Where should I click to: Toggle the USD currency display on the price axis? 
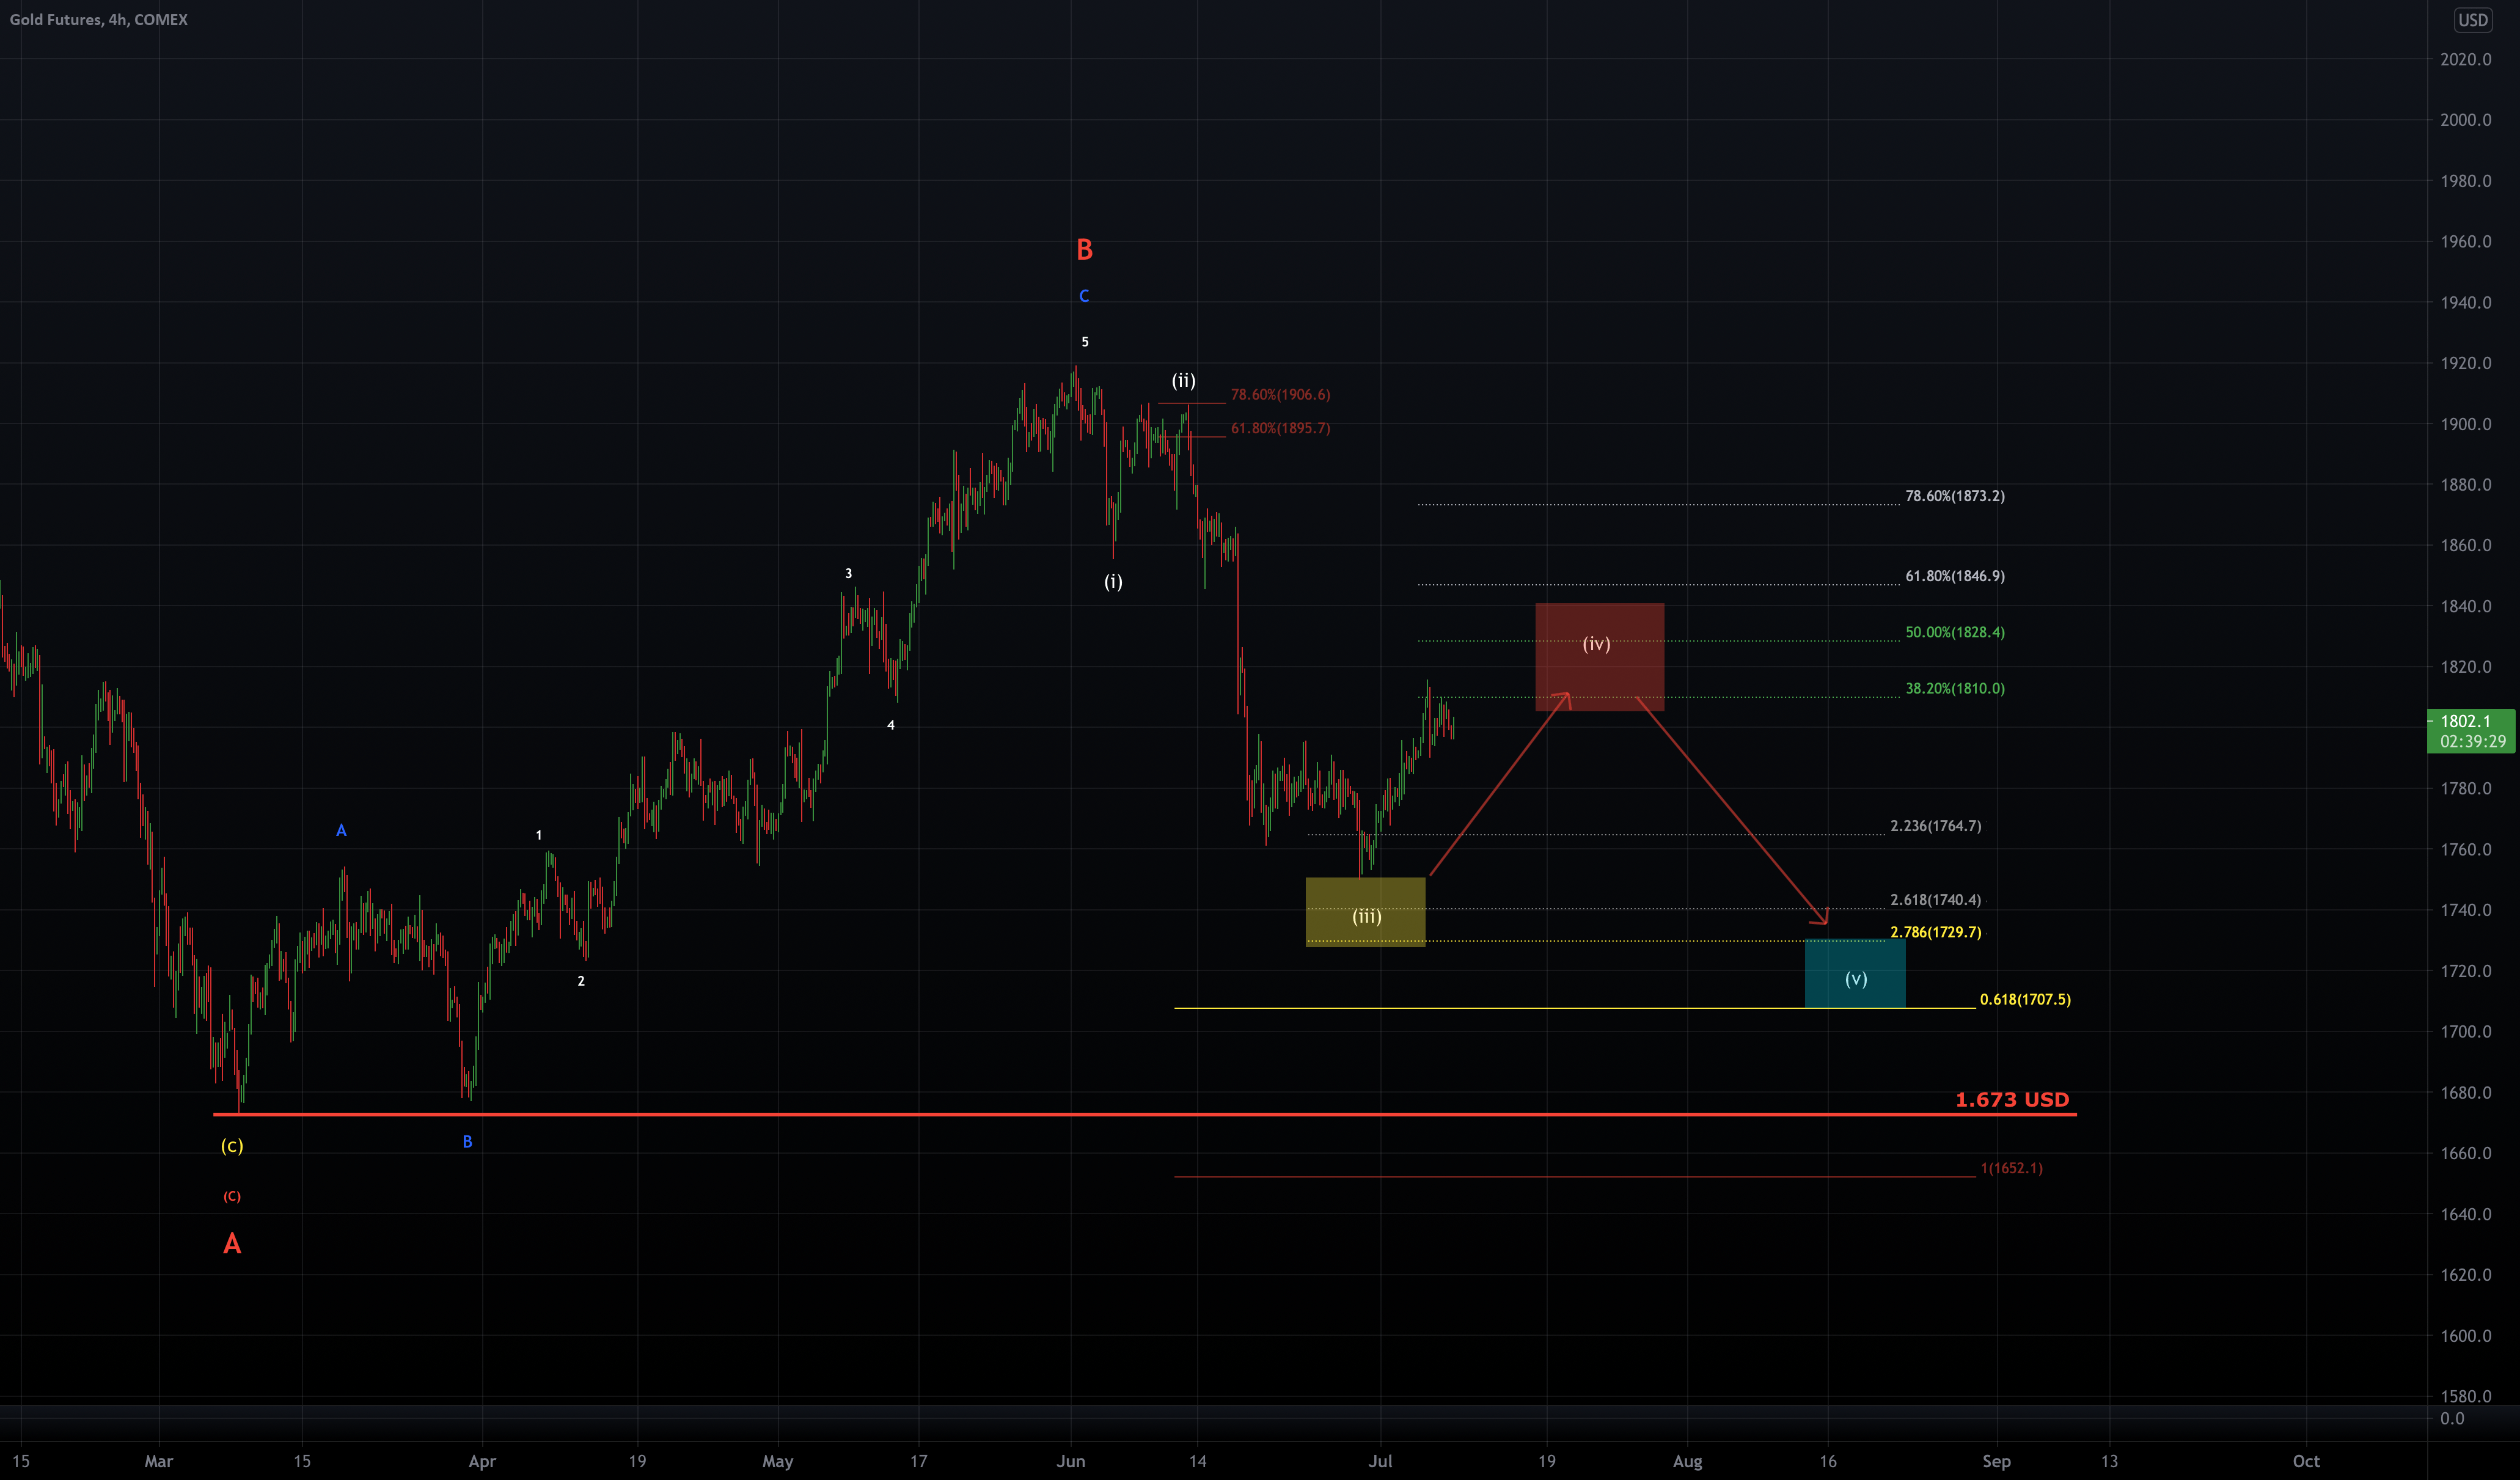pos(2473,20)
